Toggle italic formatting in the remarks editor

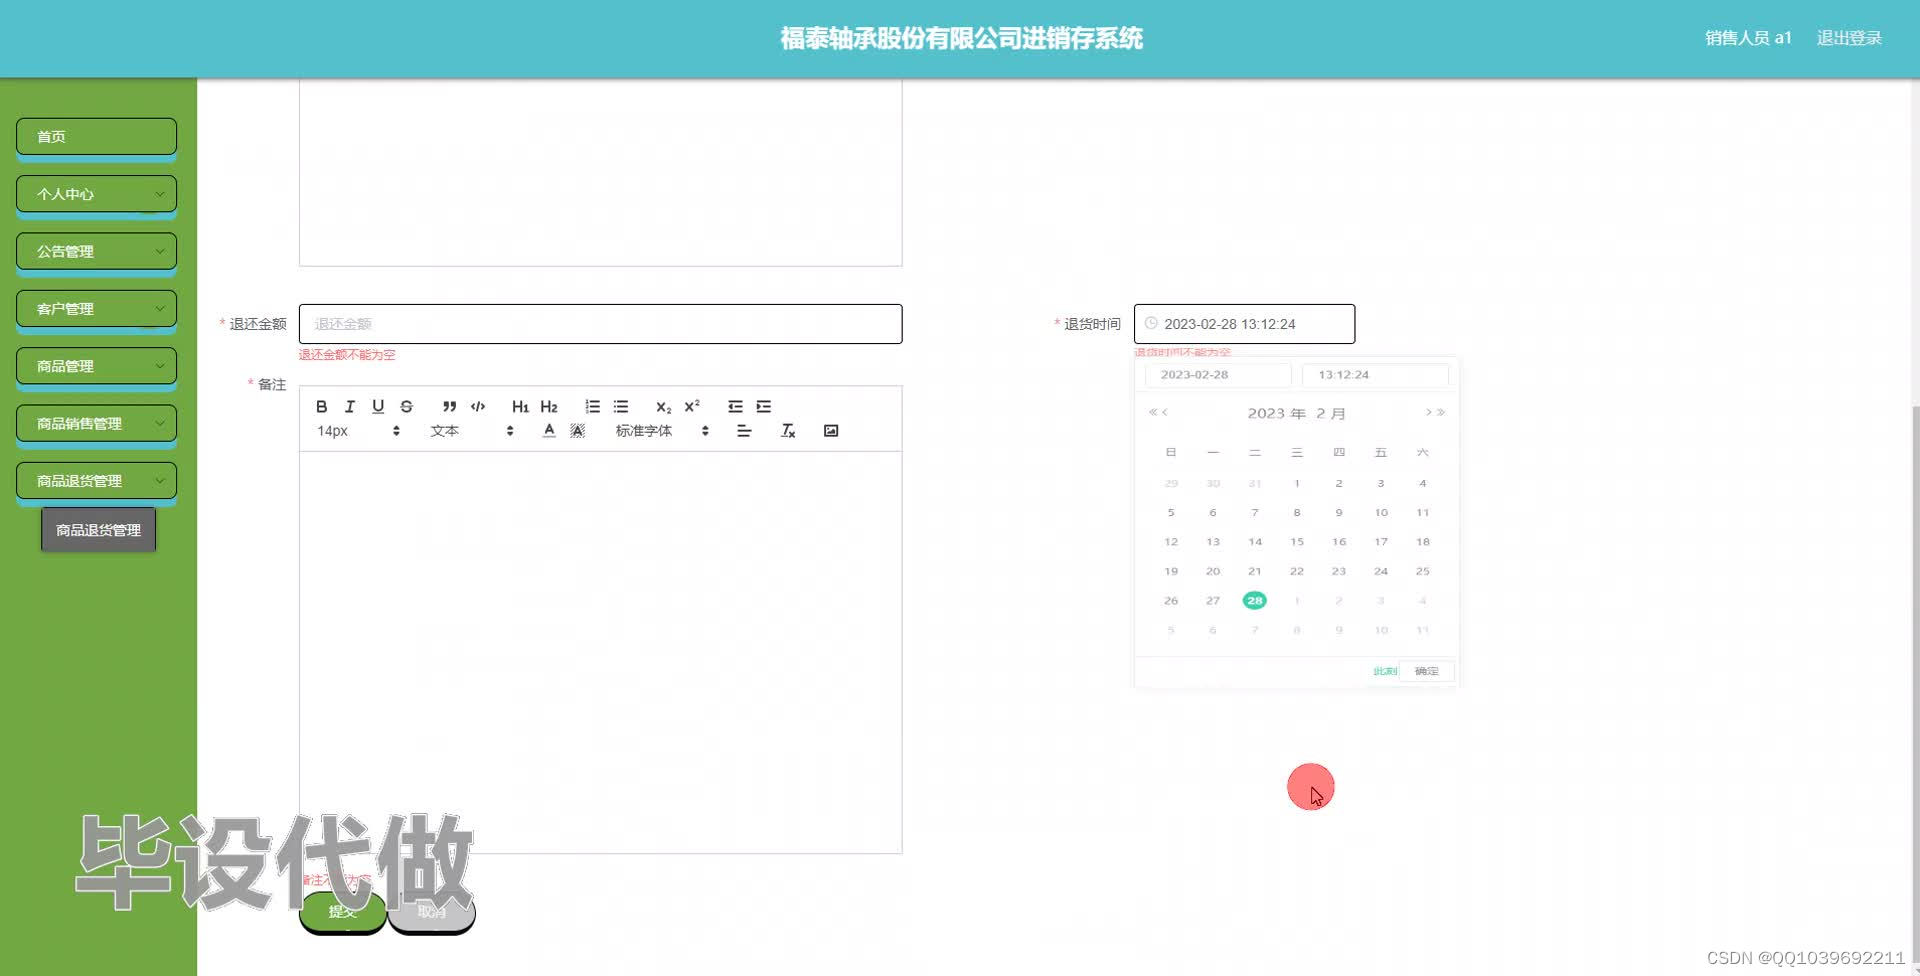coord(349,406)
